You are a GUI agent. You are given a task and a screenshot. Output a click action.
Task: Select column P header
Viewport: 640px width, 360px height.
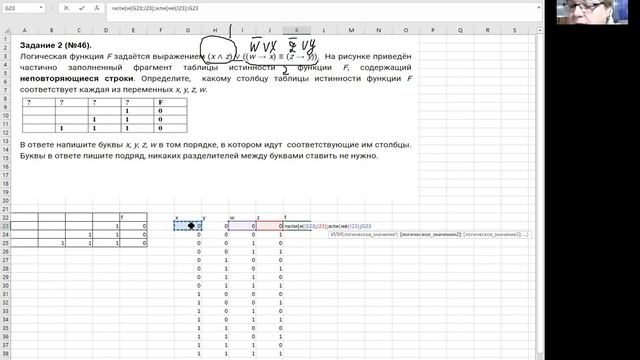click(x=433, y=30)
